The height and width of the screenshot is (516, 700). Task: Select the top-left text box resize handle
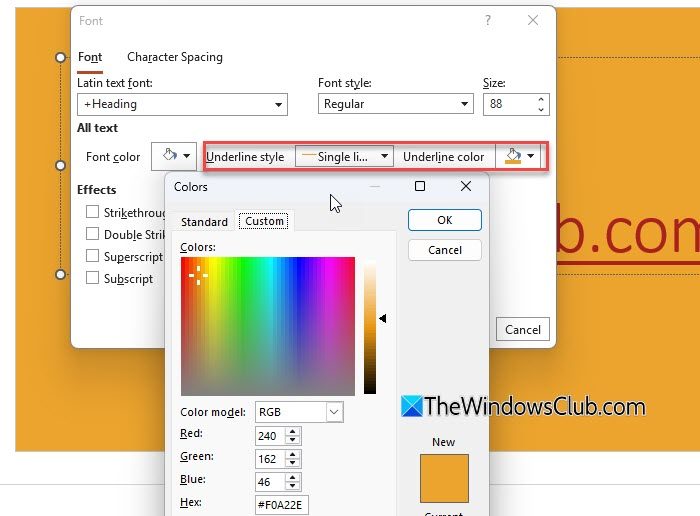tap(60, 57)
